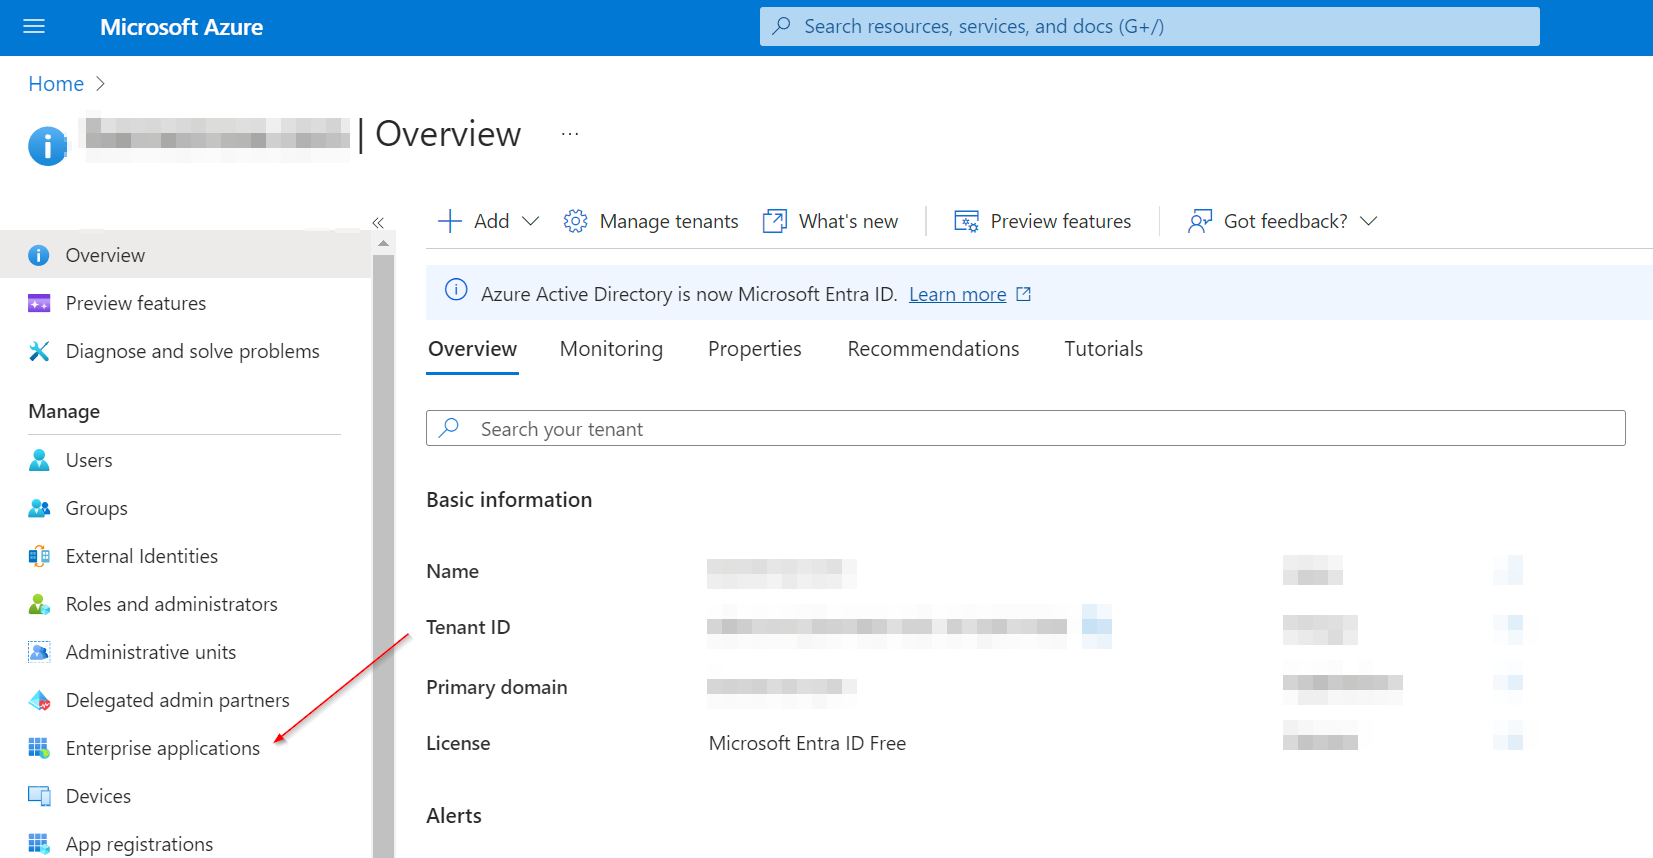
Task: Switch to the Overview tab
Action: click(x=472, y=349)
